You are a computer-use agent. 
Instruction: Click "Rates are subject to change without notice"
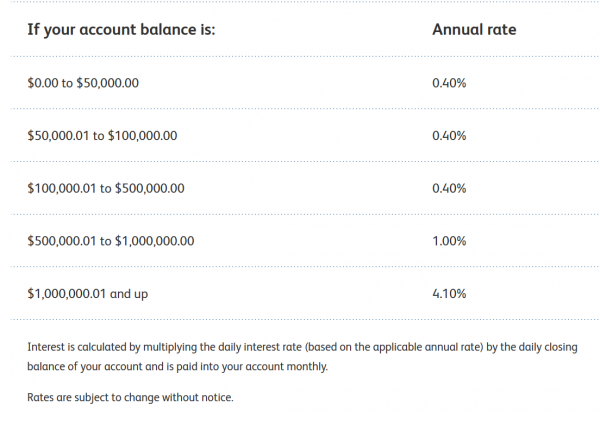pos(130,398)
